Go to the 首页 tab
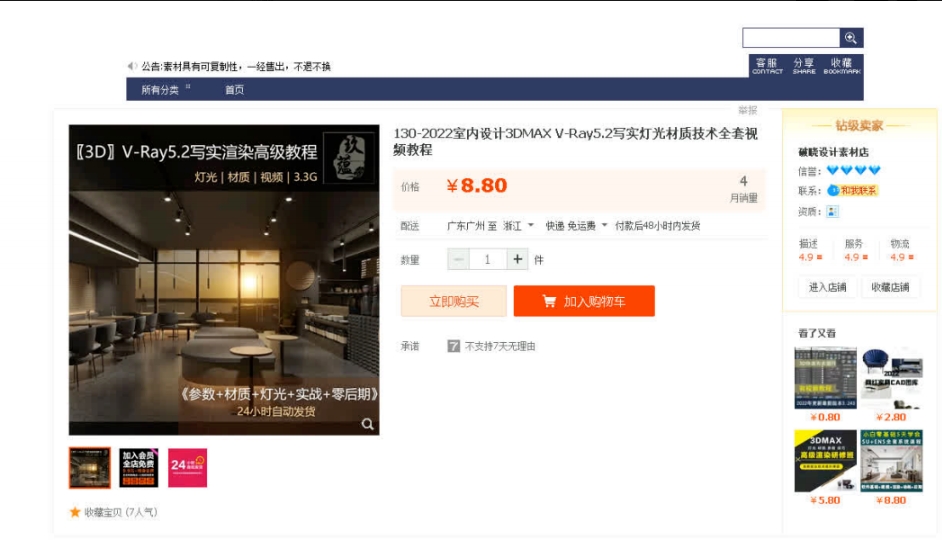 tap(234, 90)
